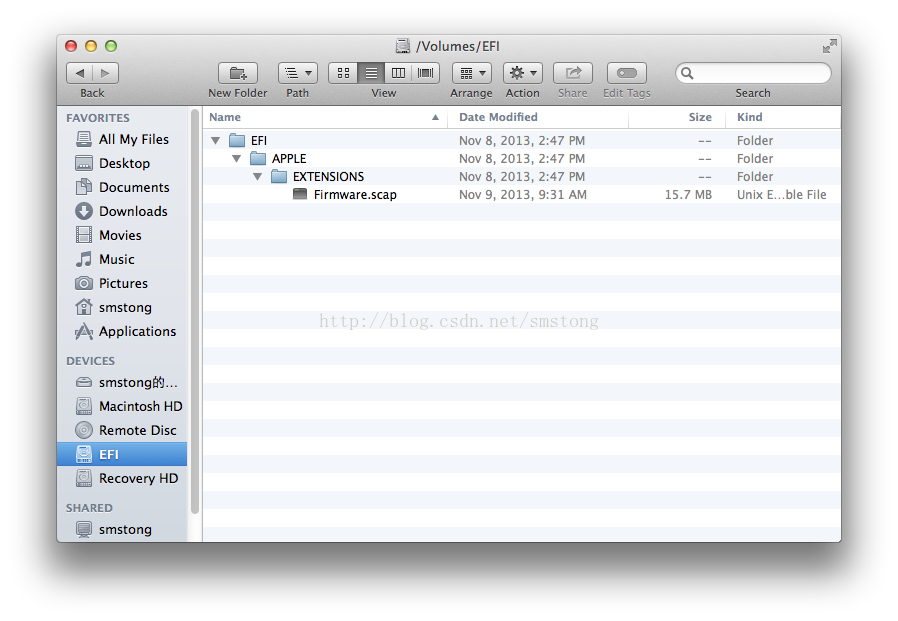Click the 15.7 MB size value
The width and height of the screenshot is (898, 621).
(x=688, y=195)
